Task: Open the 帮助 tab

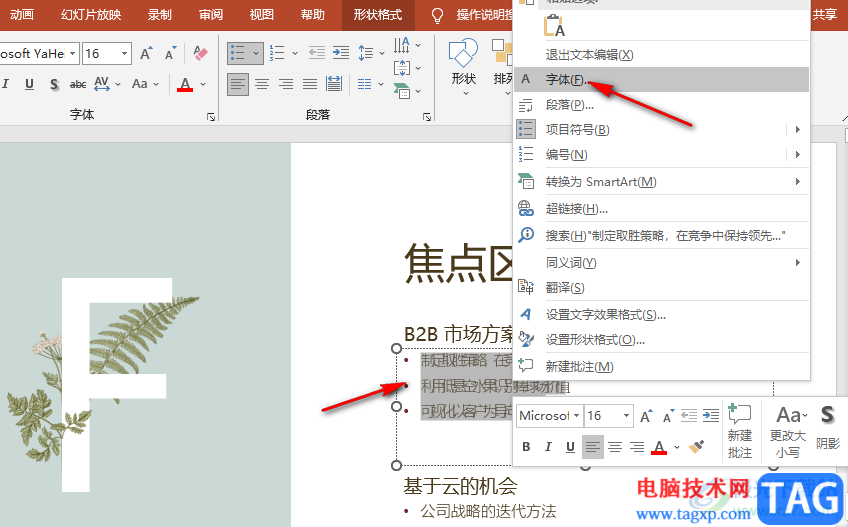Action: pos(313,15)
